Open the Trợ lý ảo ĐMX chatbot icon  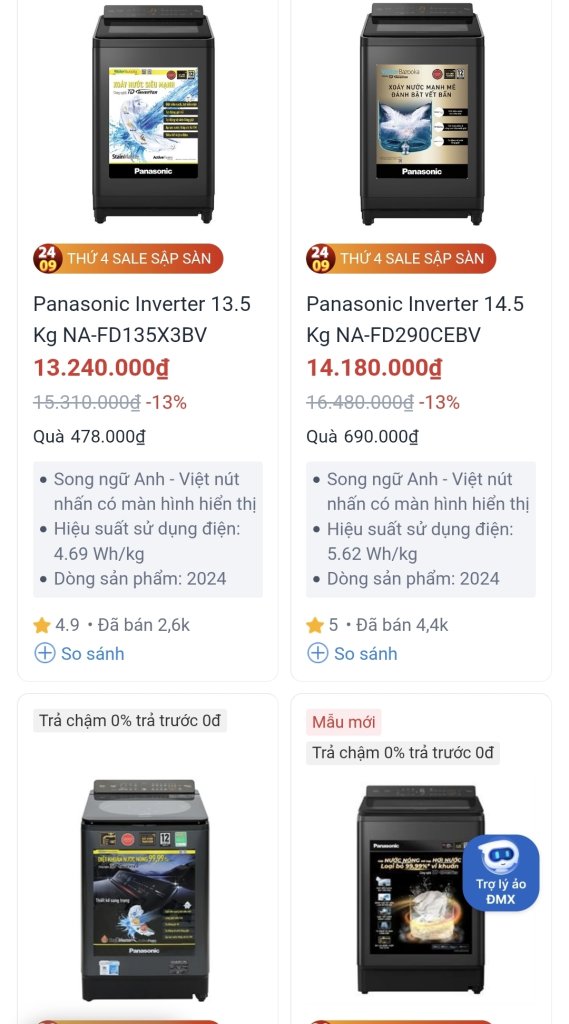pos(501,872)
